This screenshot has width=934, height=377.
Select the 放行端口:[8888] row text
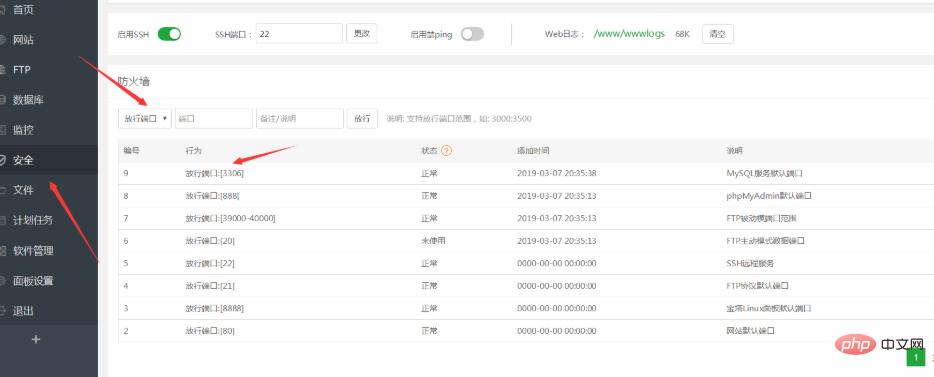214,309
